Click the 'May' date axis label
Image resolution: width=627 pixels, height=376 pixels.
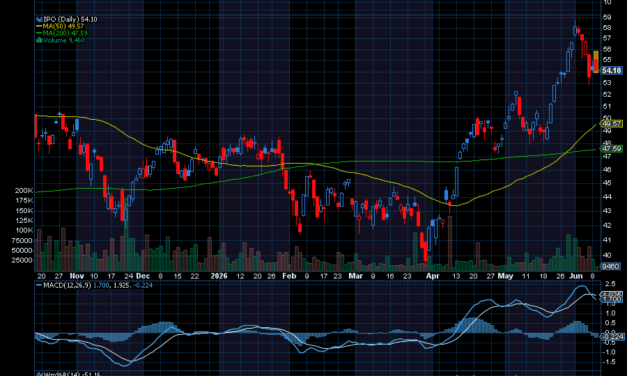pyautogui.click(x=505, y=276)
